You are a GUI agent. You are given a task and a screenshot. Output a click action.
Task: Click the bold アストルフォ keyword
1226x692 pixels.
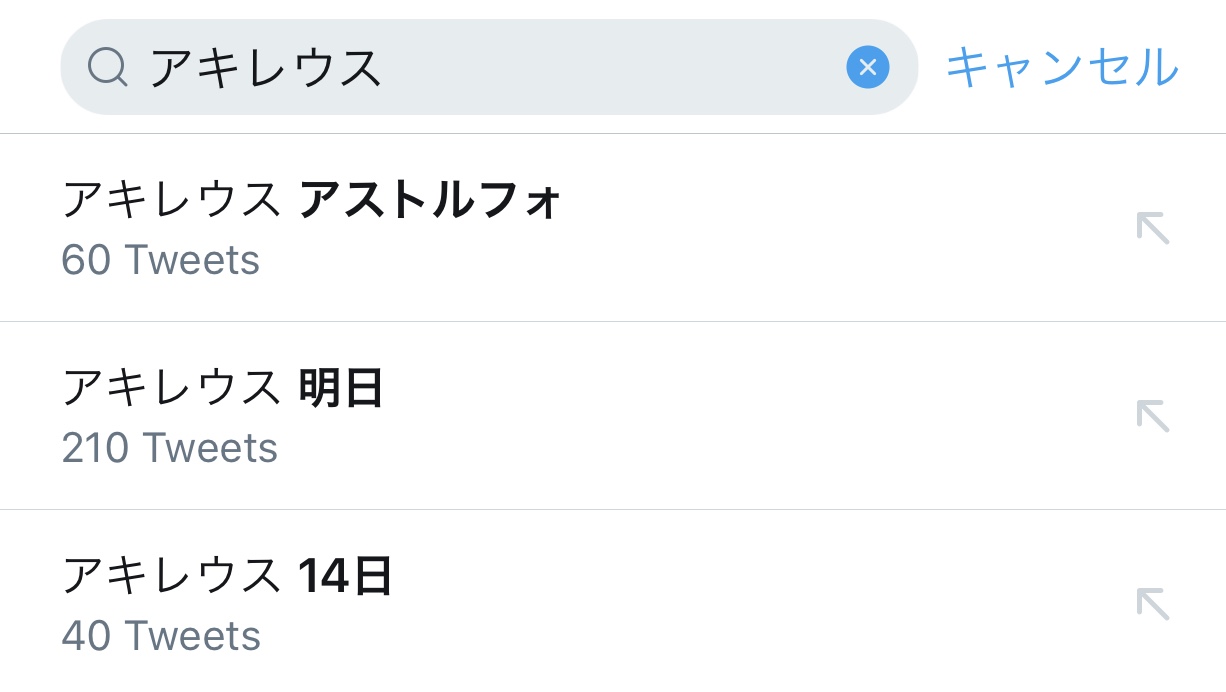[x=430, y=201]
